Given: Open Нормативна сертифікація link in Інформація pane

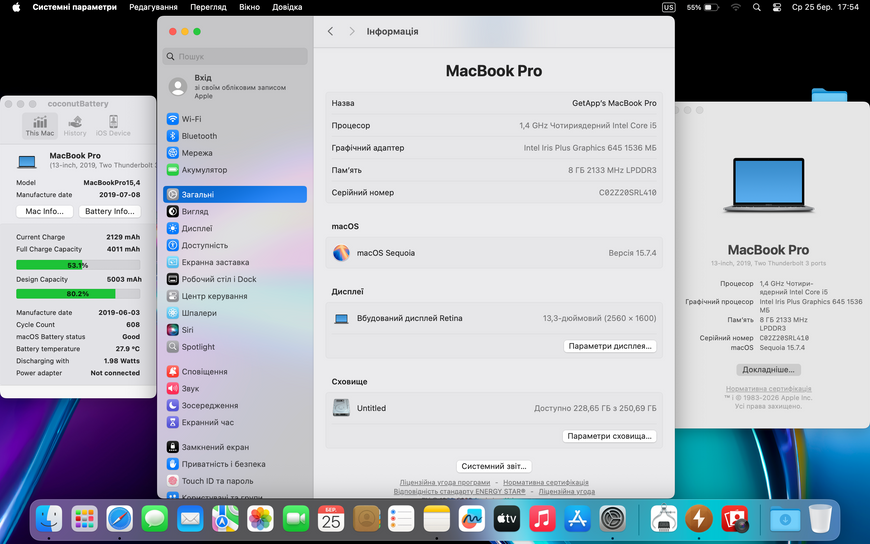Looking at the screenshot, I should tap(546, 482).
